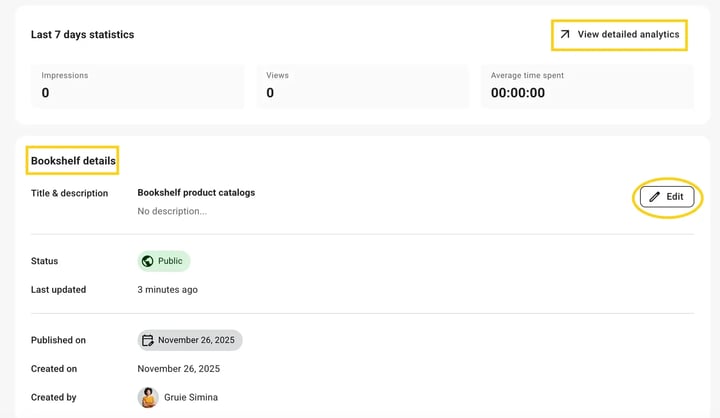Click the Last 7 days statistics heading
The width and height of the screenshot is (720, 418).
83,34
